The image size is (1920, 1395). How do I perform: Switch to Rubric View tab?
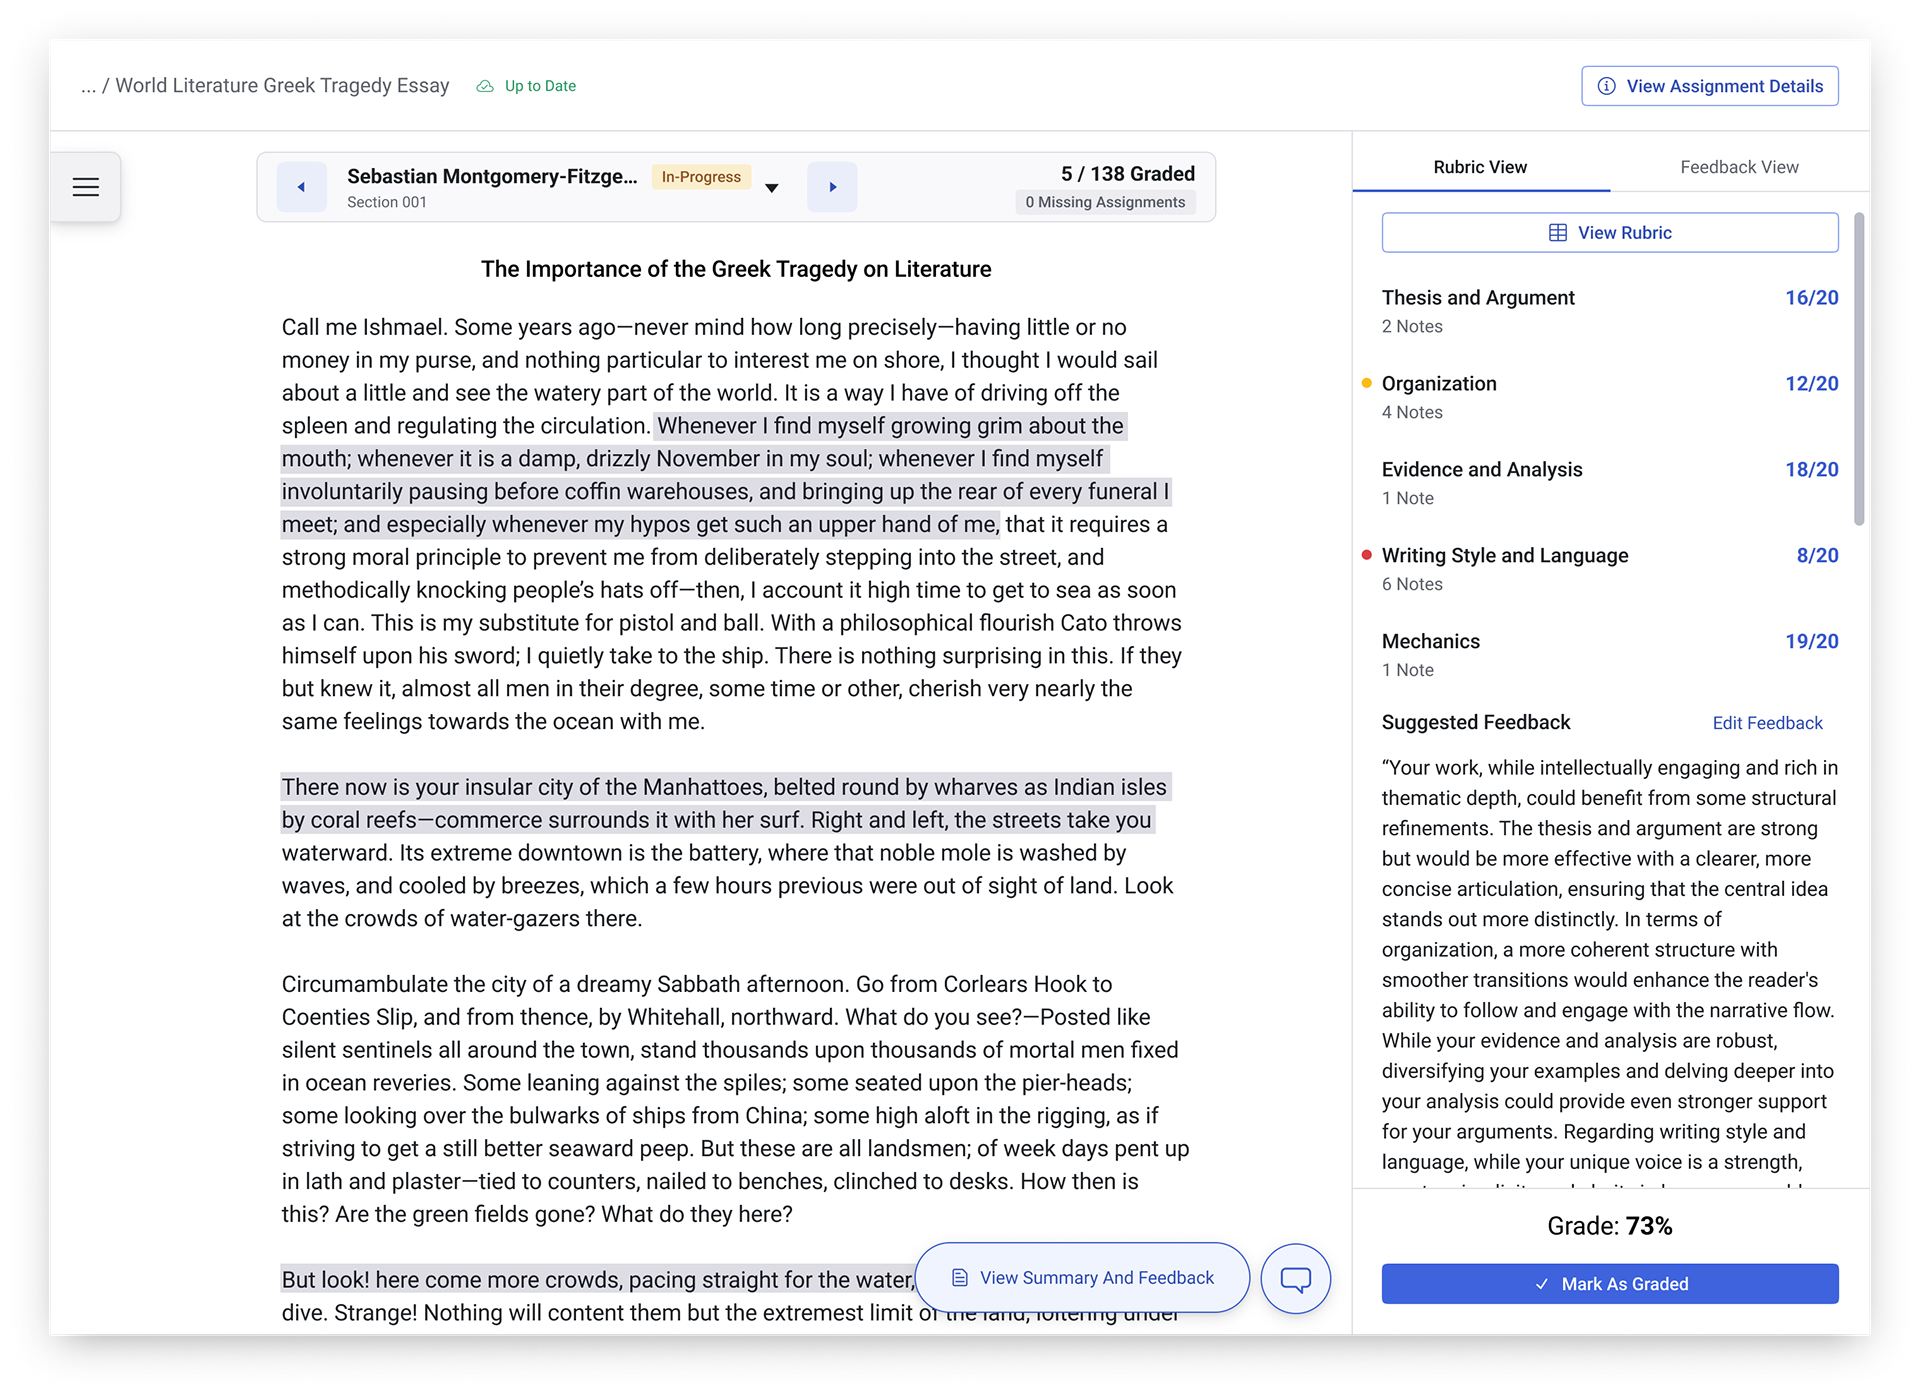tap(1480, 167)
